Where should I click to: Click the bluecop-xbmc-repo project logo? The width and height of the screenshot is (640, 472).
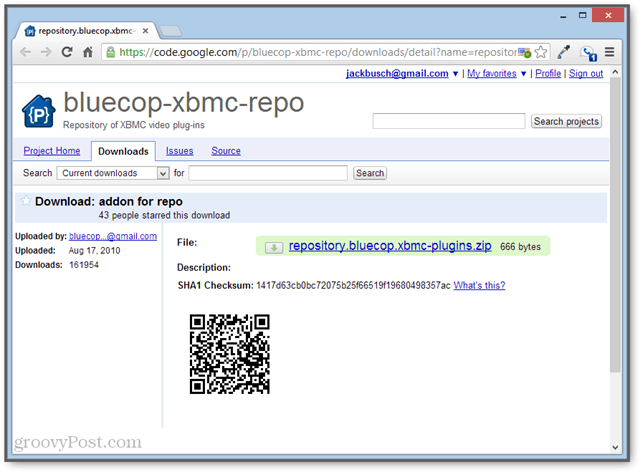[38, 111]
